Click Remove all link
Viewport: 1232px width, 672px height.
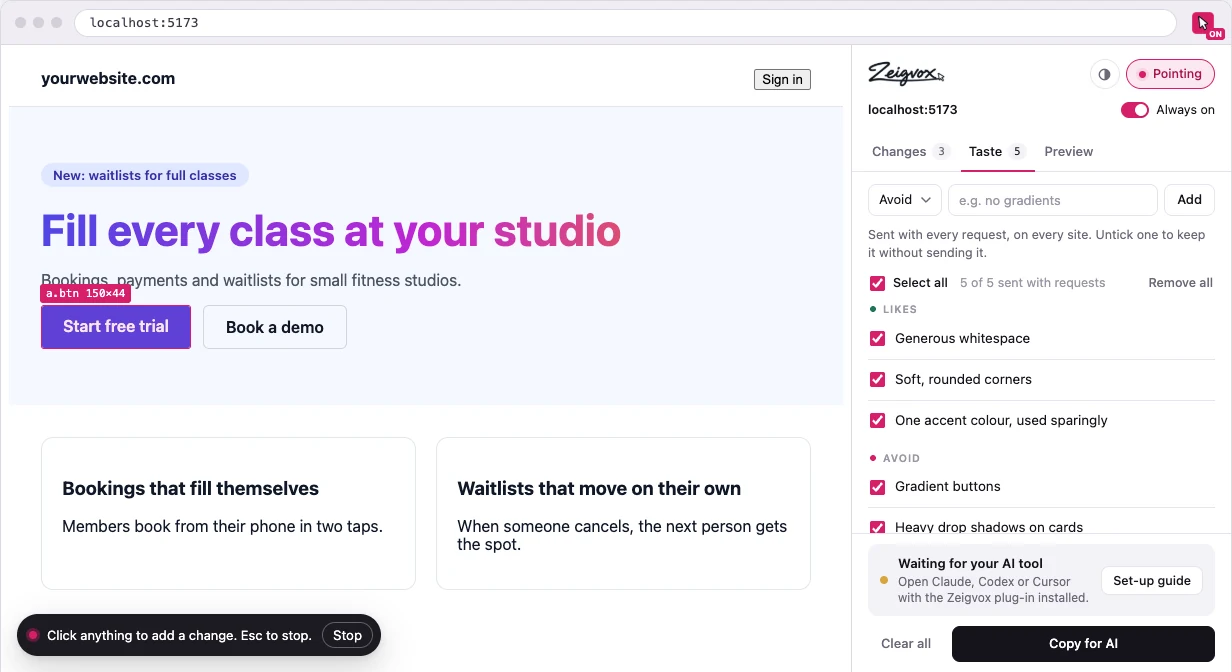(1180, 283)
